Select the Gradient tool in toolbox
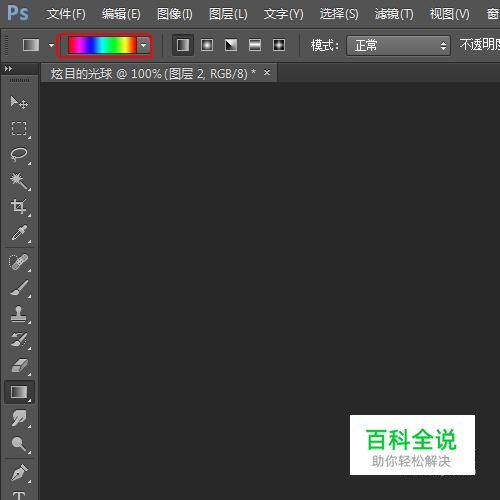500x500 pixels. (x=19, y=392)
